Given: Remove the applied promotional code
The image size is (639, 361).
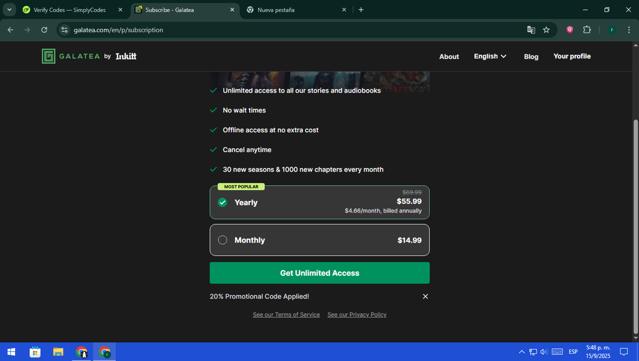Looking at the screenshot, I should [425, 297].
